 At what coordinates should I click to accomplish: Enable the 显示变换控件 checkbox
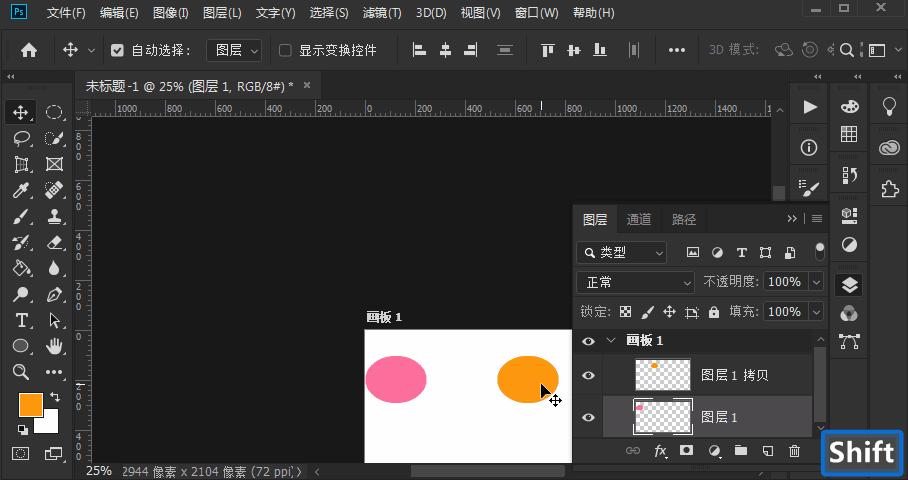click(x=285, y=50)
